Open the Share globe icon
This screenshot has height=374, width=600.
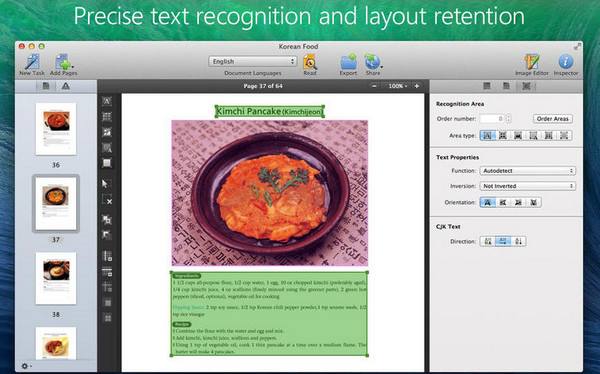click(x=372, y=62)
